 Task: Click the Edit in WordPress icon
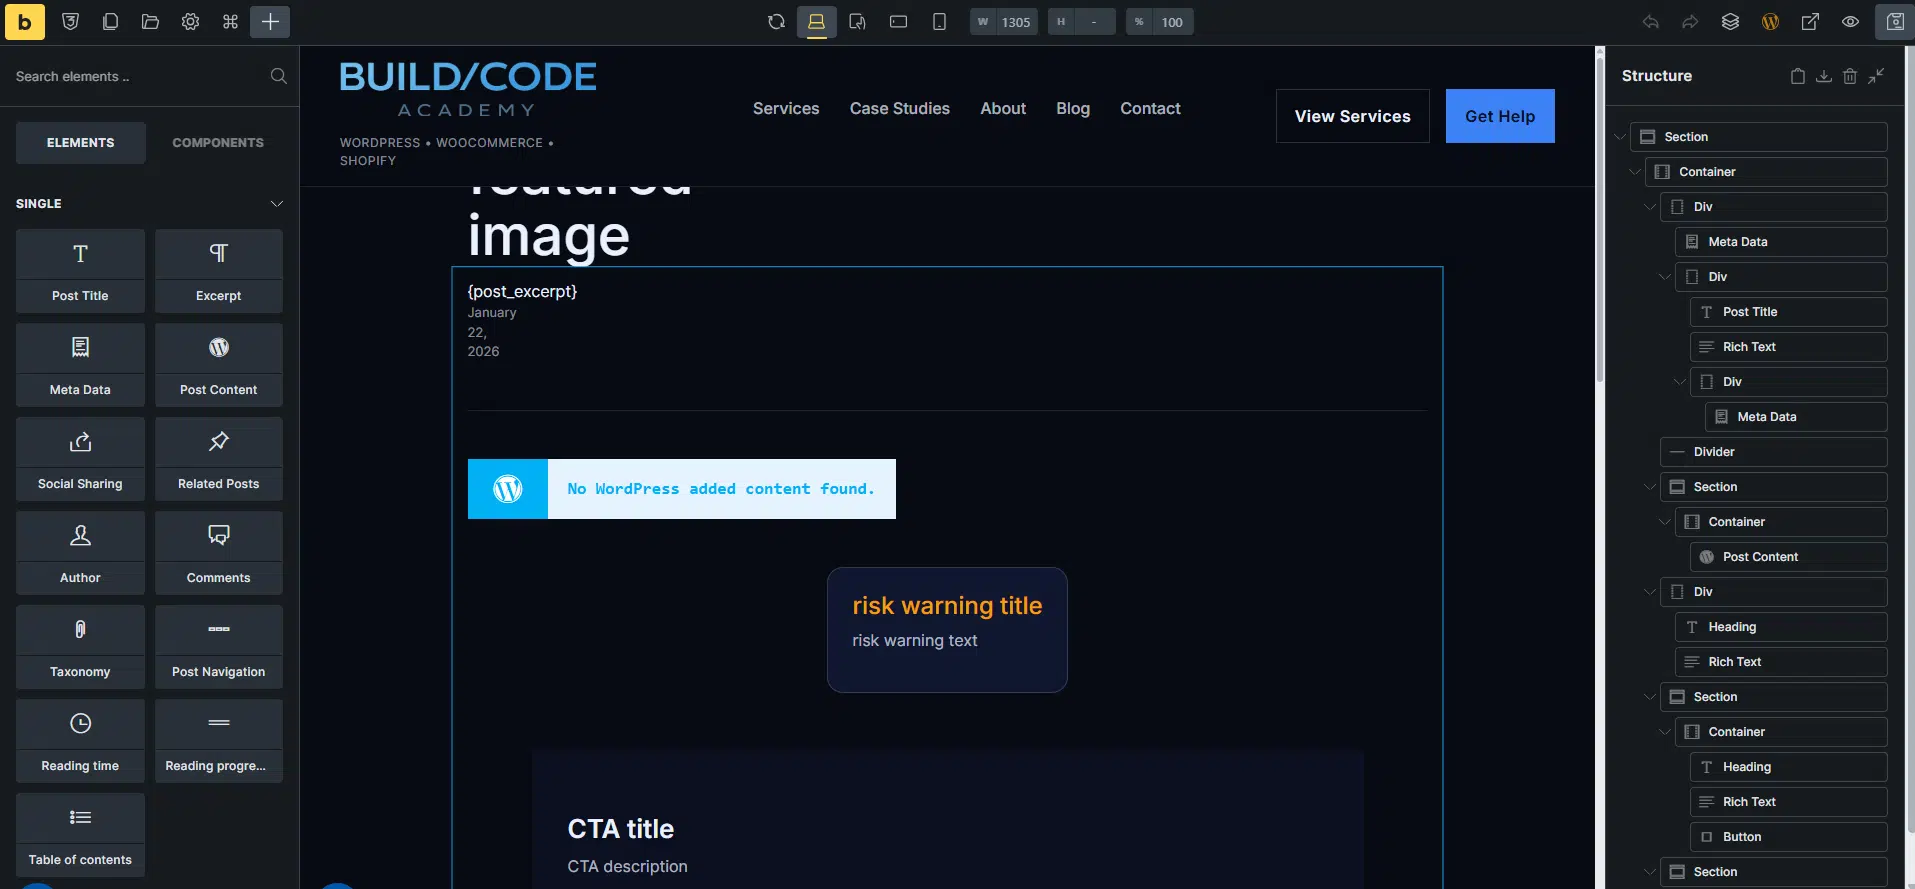(x=1770, y=22)
